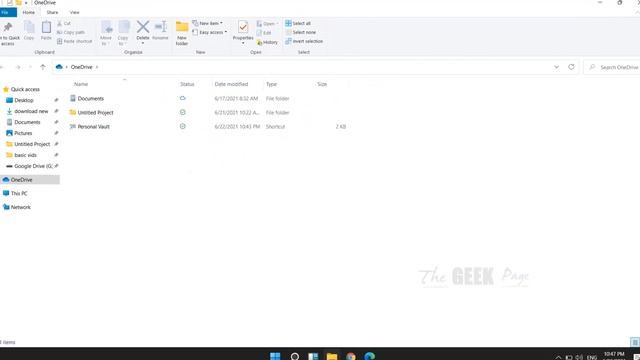The height and width of the screenshot is (360, 640).
Task: Open download new in navigation pane
Action: (x=31, y=111)
